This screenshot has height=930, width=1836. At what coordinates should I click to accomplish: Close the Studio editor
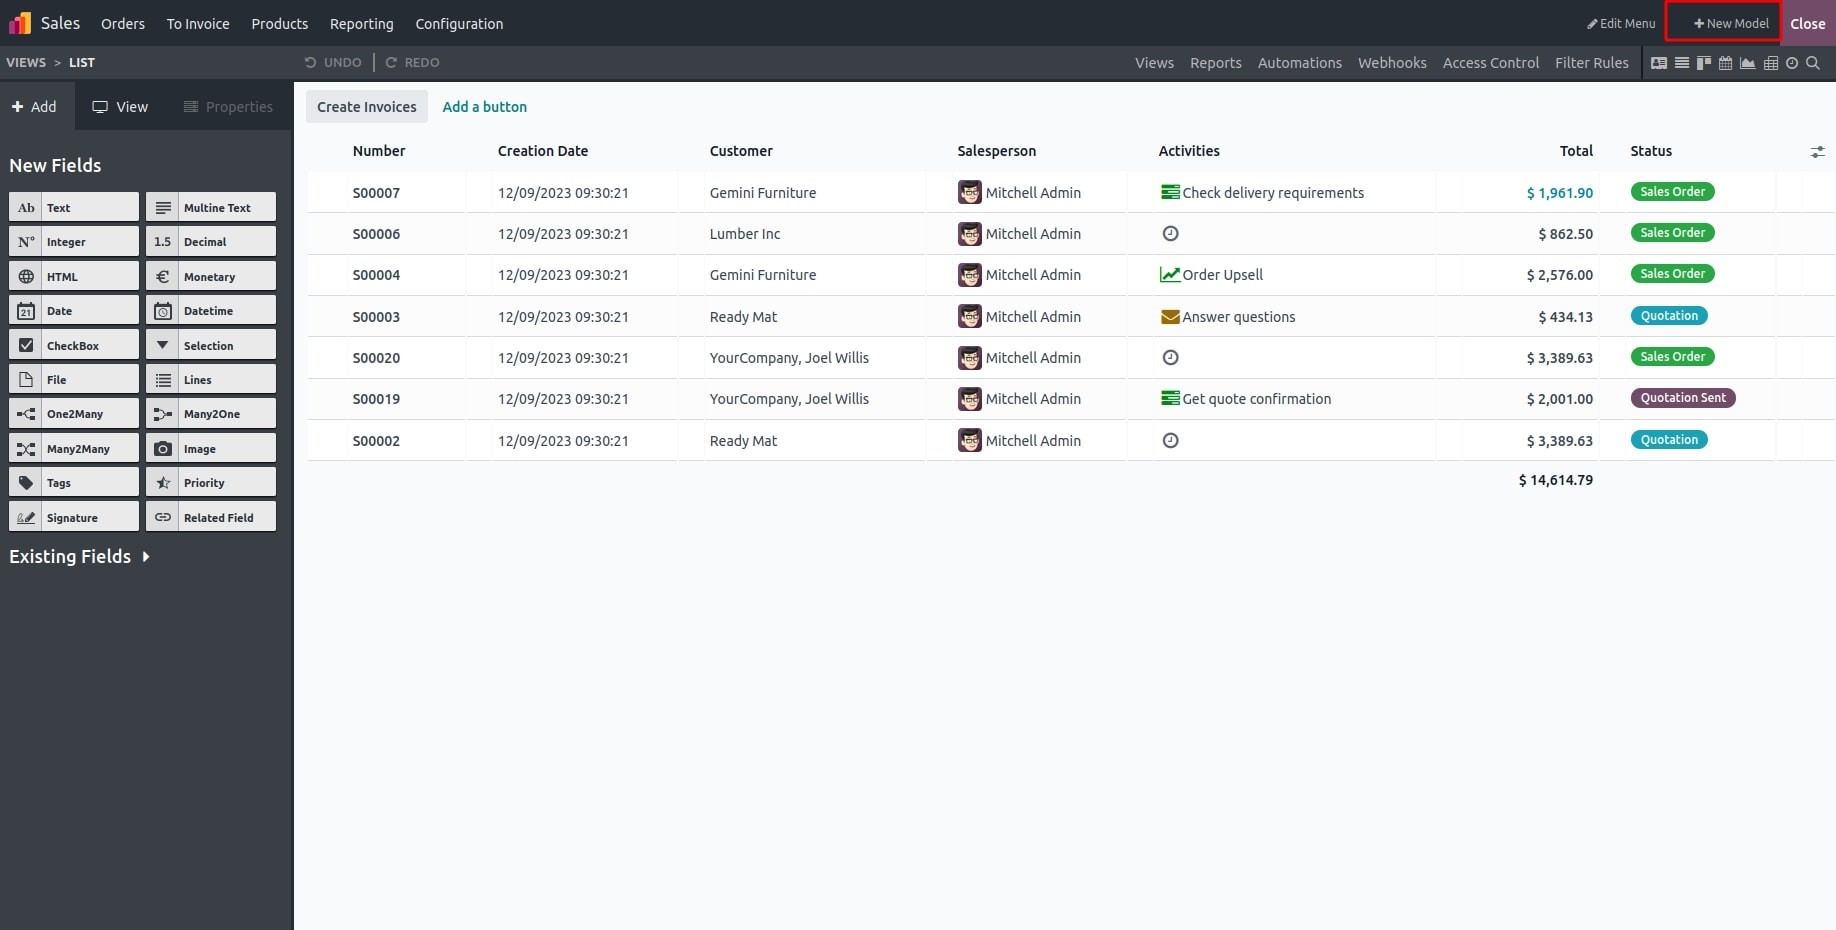(1808, 23)
